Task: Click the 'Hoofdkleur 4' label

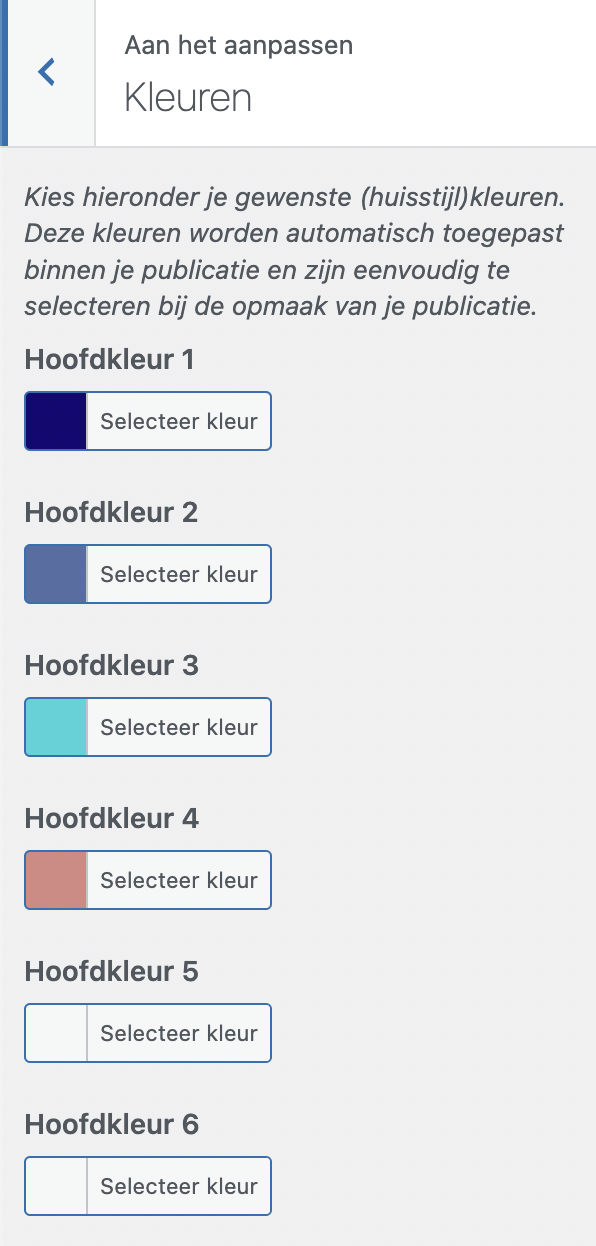Action: click(x=111, y=819)
